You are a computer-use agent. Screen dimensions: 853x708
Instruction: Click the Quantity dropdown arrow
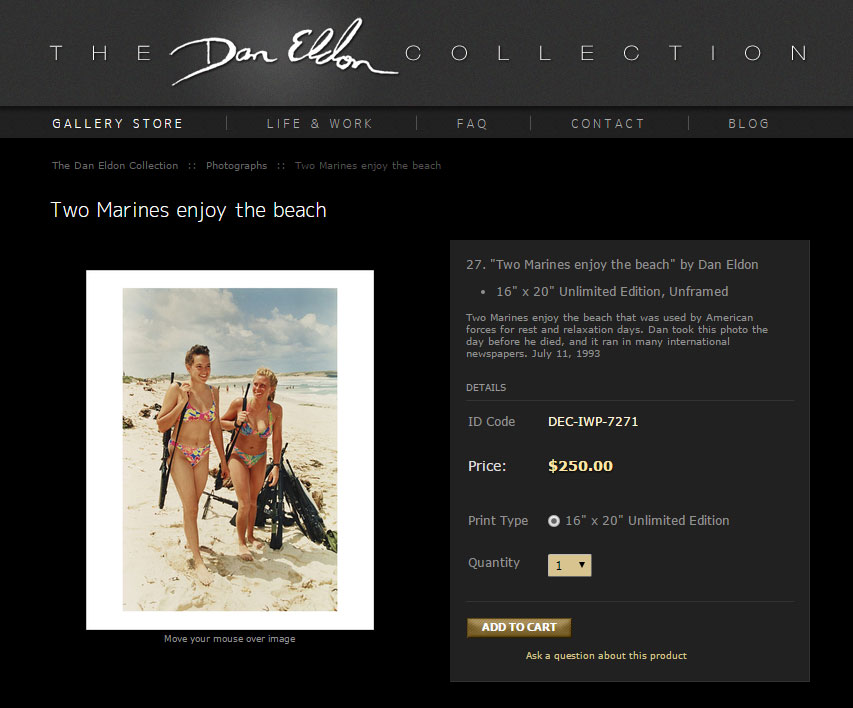point(582,565)
